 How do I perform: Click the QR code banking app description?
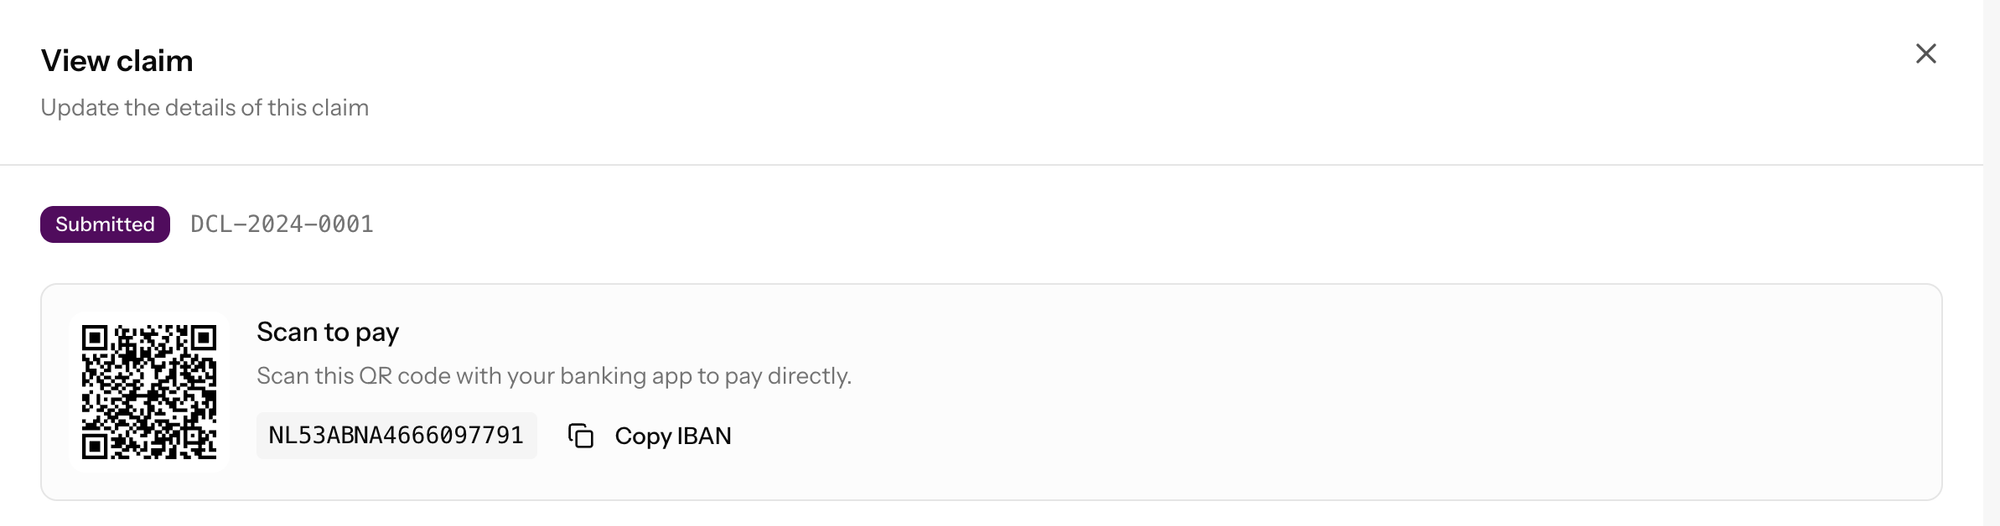click(x=554, y=376)
